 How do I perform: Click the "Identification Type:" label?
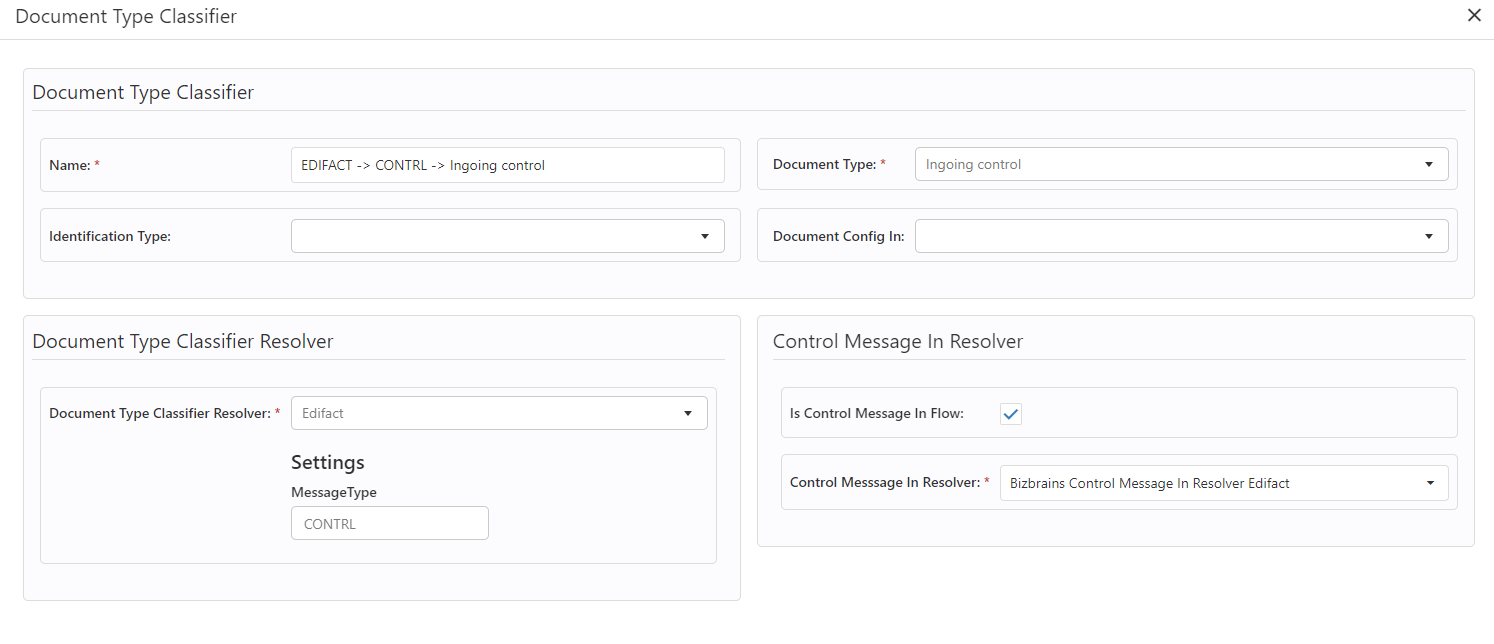[x=110, y=237]
